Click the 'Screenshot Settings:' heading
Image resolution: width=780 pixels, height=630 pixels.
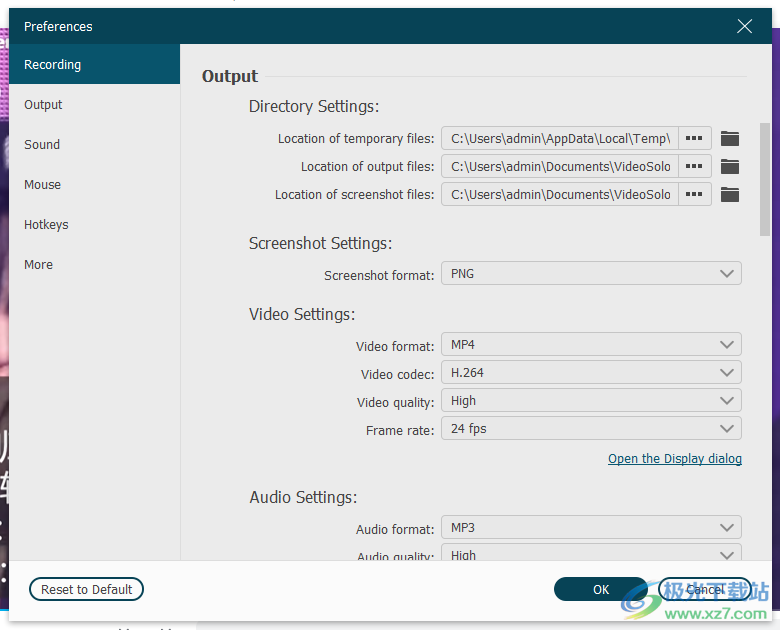tap(320, 243)
